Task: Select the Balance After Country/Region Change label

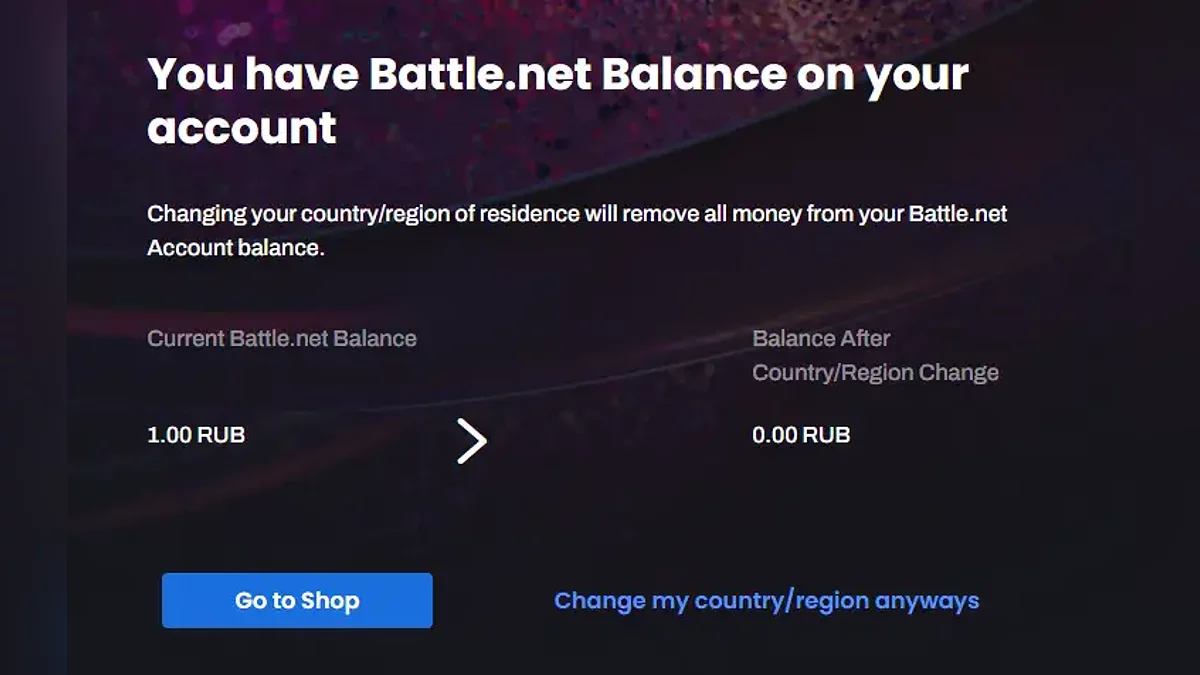Action: click(x=875, y=358)
